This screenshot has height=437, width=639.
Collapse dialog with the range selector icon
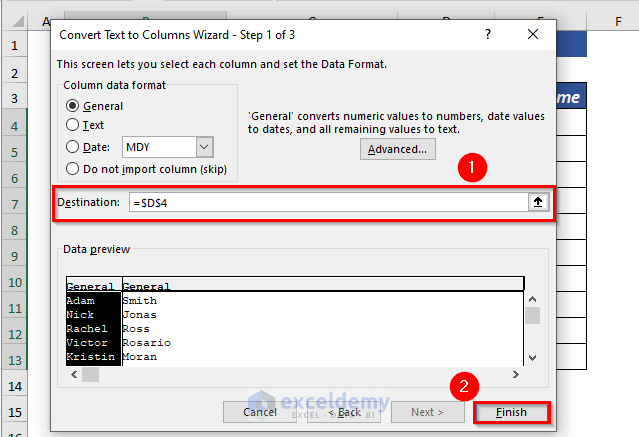click(538, 202)
